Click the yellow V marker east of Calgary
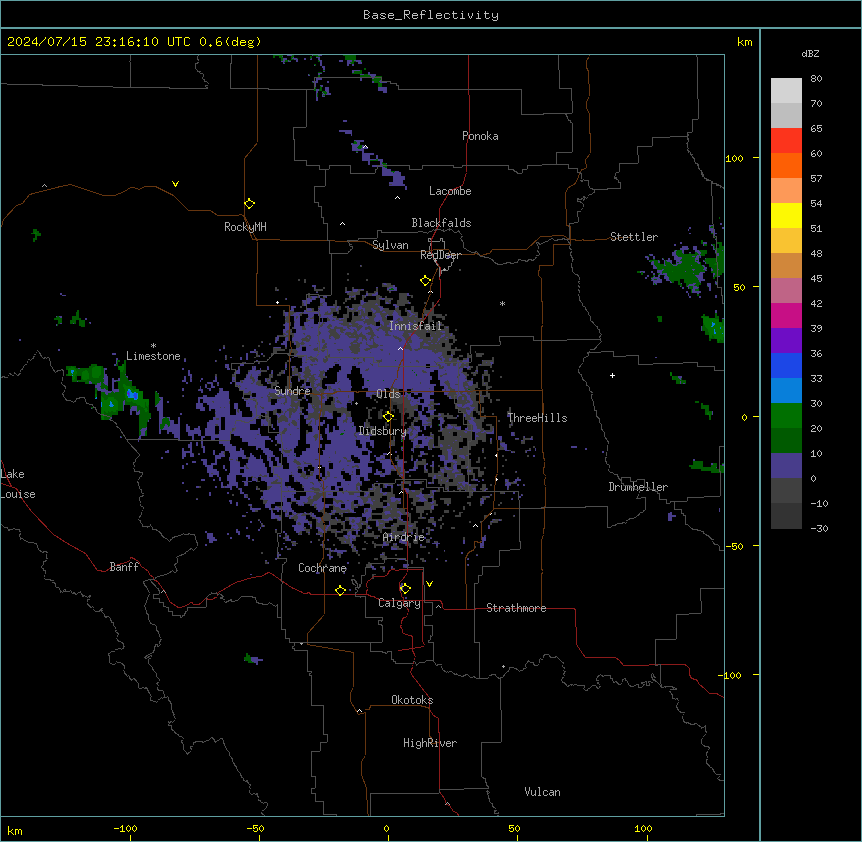Image resolution: width=862 pixels, height=842 pixels. pos(429,584)
